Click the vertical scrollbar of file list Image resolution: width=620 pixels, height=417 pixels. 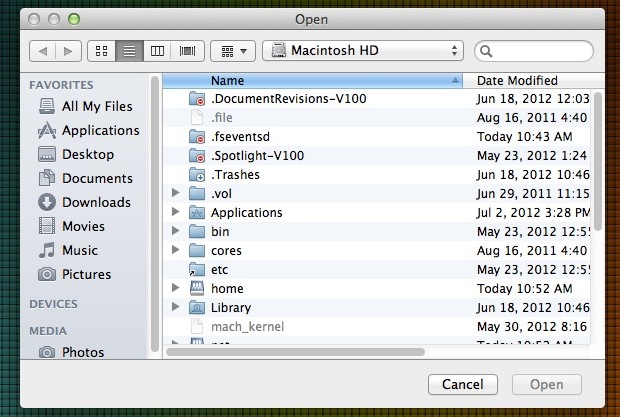(597, 161)
